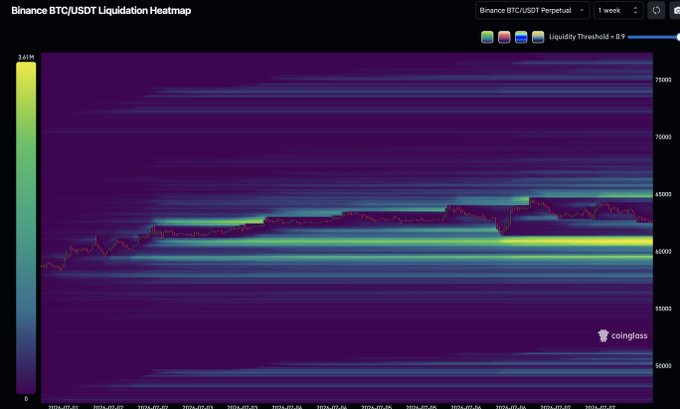Click the camera screenshot icon
This screenshot has height=409, width=680.
coord(676,10)
